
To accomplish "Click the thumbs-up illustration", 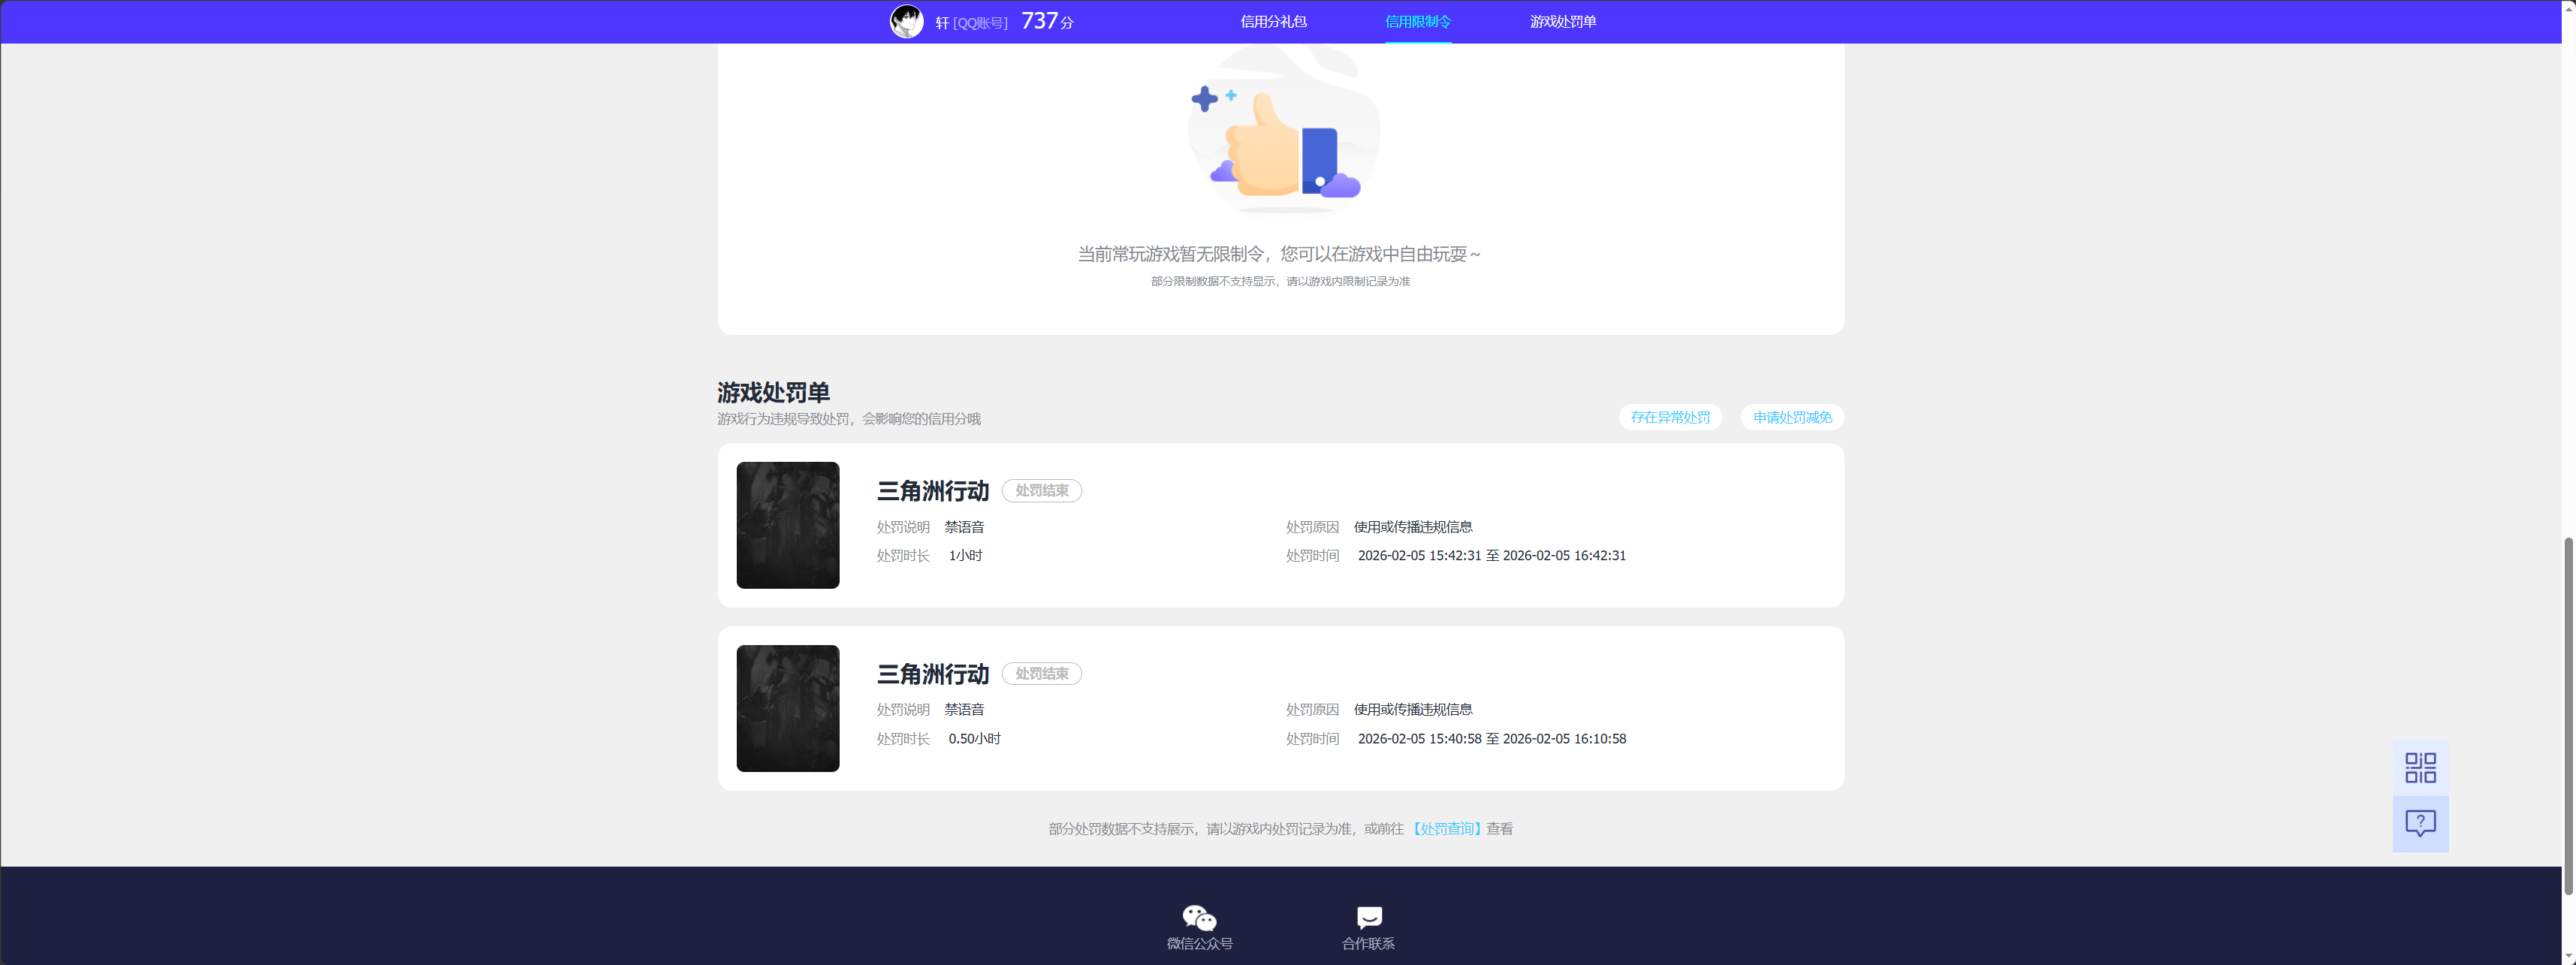I will (x=1283, y=130).
